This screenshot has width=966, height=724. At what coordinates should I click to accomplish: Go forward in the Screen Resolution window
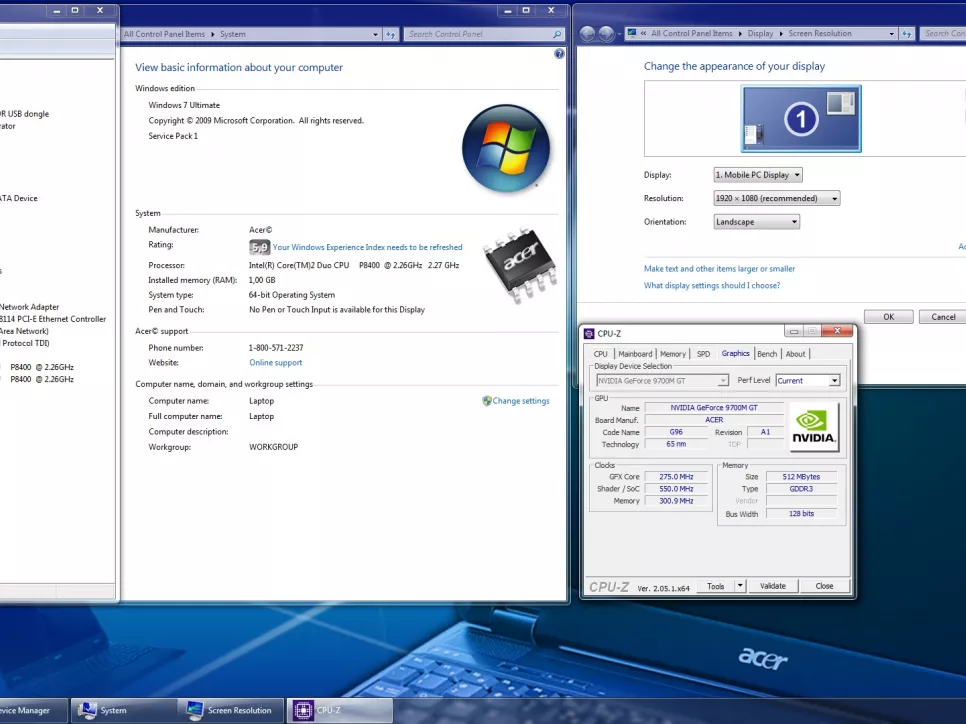coord(606,34)
